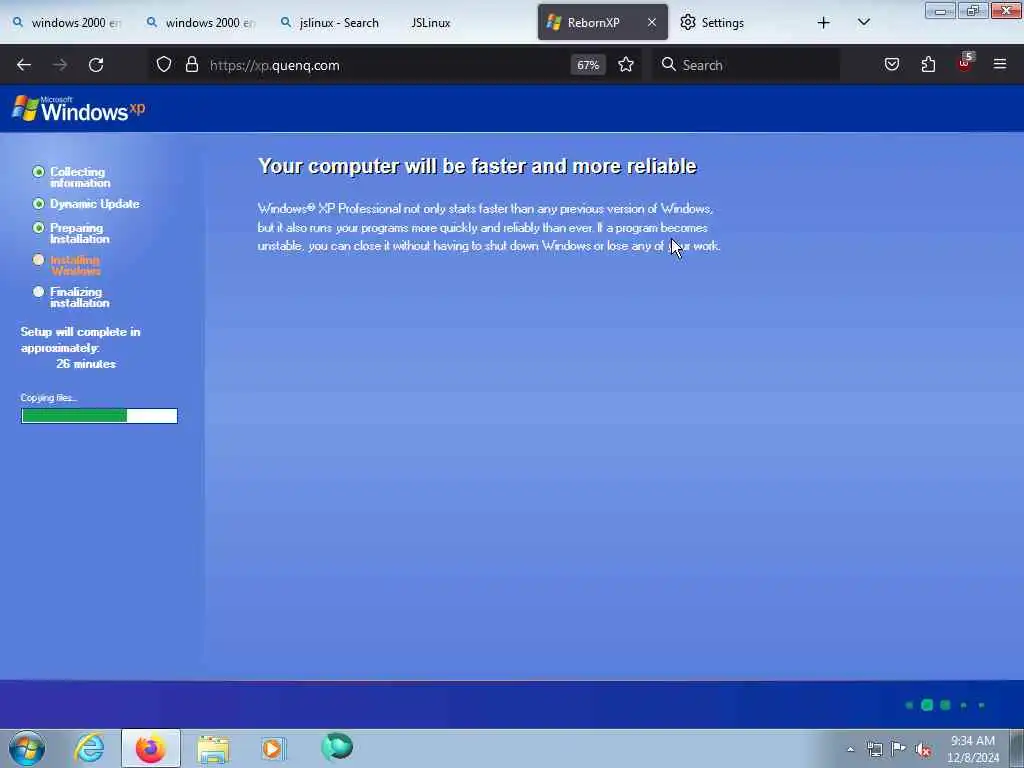Click the Windows XP logo
The image size is (1024, 768).
pyautogui.click(x=78, y=108)
